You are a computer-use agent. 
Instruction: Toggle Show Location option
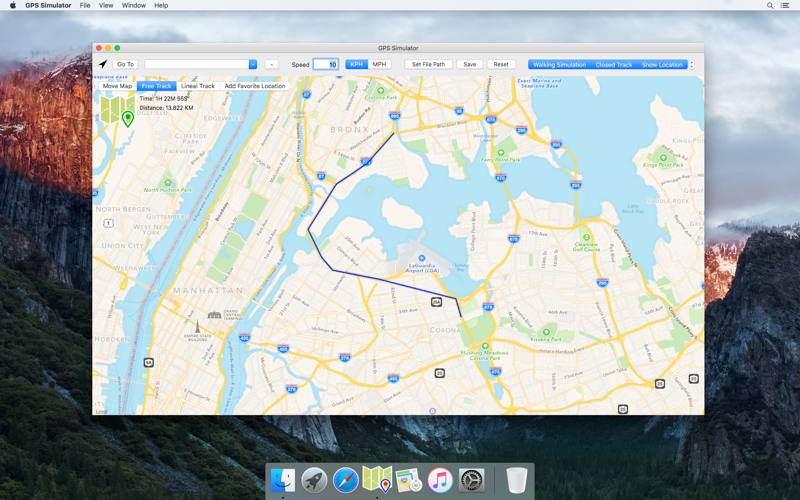tap(662, 65)
